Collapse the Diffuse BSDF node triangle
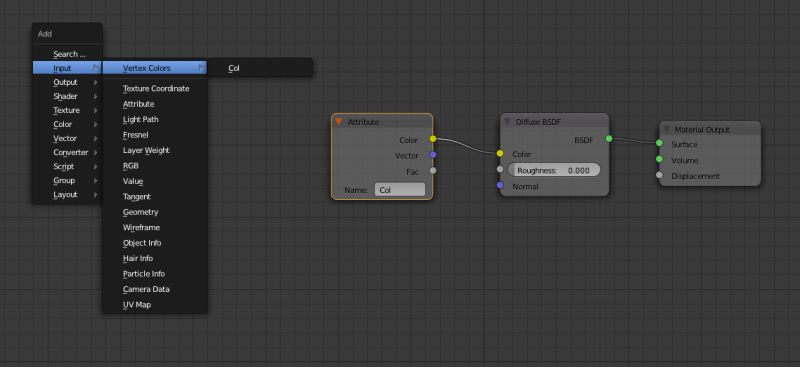The width and height of the screenshot is (800, 367). [507, 121]
